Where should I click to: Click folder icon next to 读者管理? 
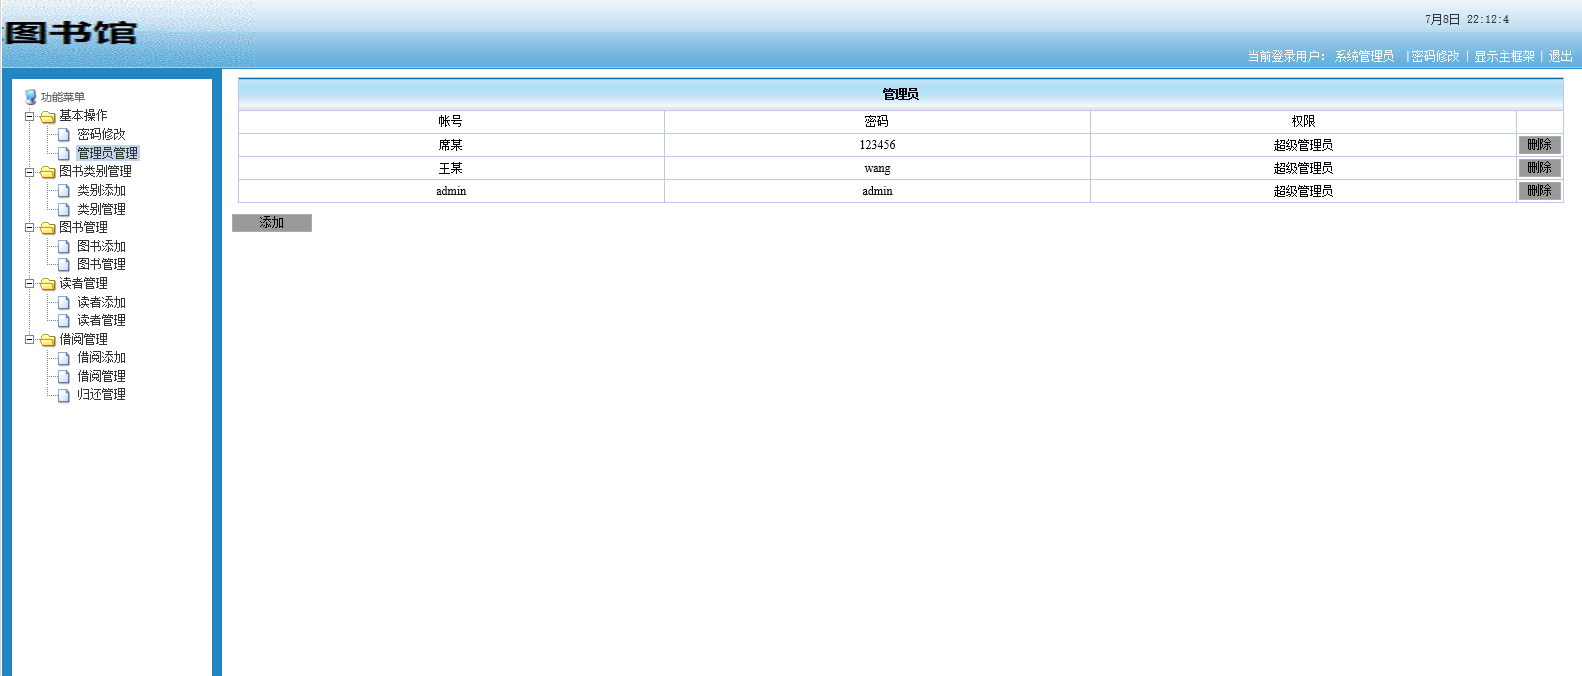click(x=47, y=284)
